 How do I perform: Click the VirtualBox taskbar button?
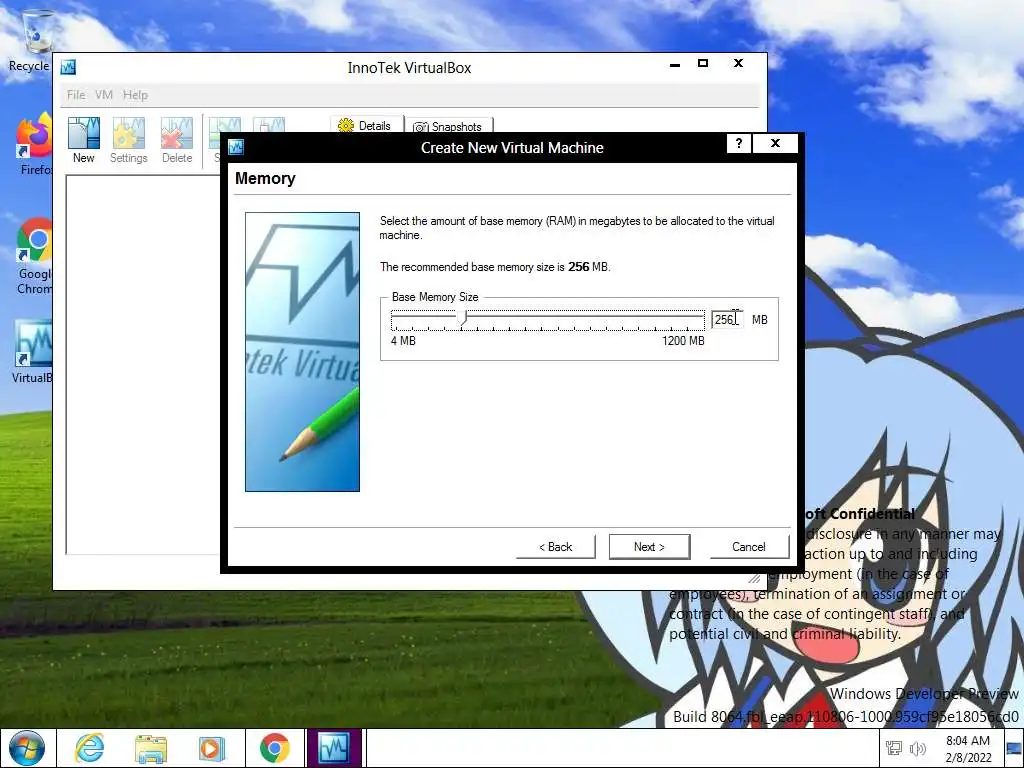pos(334,748)
